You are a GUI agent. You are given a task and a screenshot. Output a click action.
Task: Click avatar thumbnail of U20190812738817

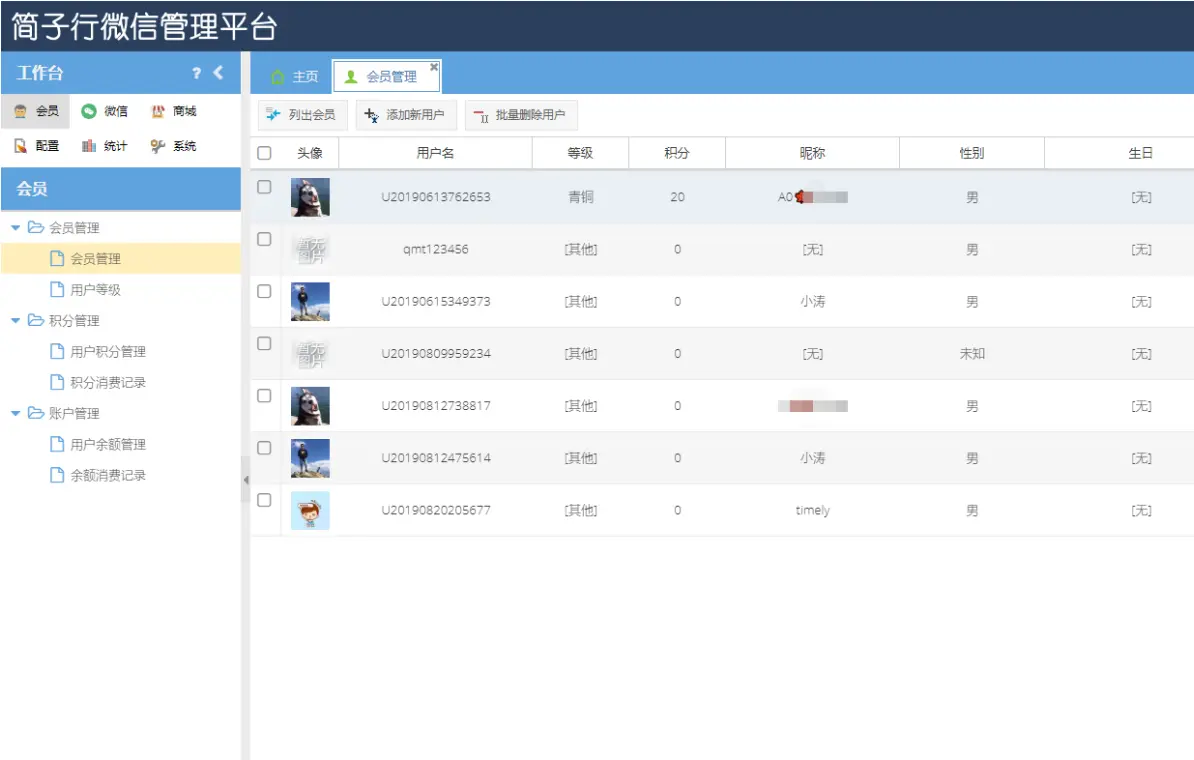coord(310,406)
